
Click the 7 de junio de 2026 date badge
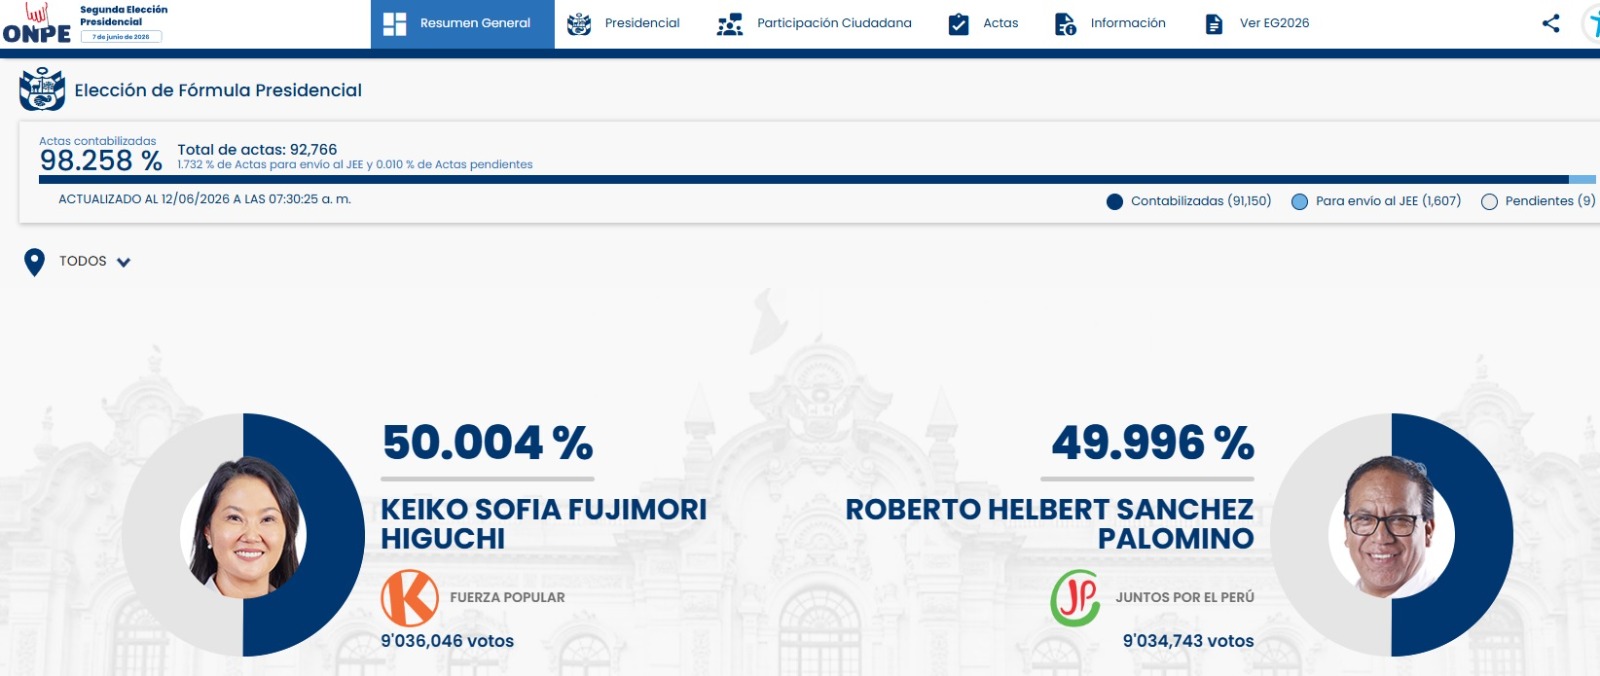pyautogui.click(x=121, y=37)
